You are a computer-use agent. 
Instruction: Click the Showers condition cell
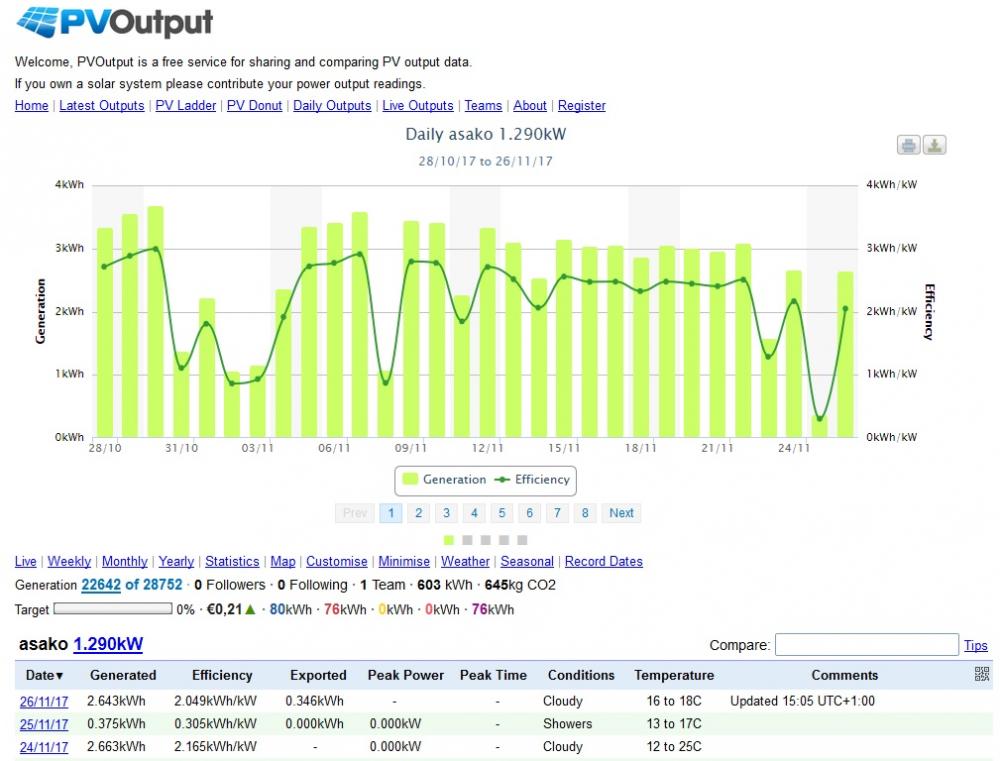(568, 724)
